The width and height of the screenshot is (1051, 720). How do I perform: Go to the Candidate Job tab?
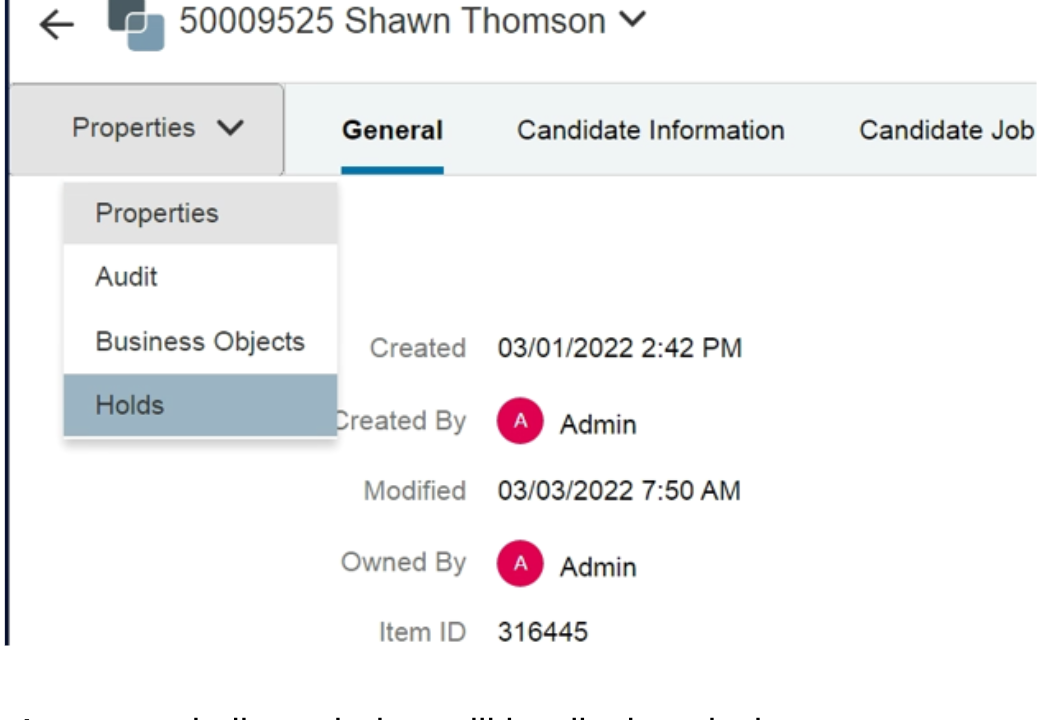[x=945, y=131]
